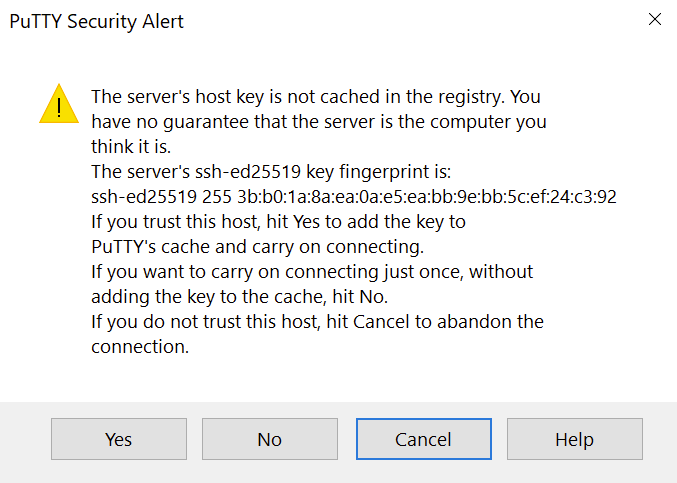Screen dimensions: 677x483
Task: Click the line 'key fingerprint is:'
Action: (271, 172)
